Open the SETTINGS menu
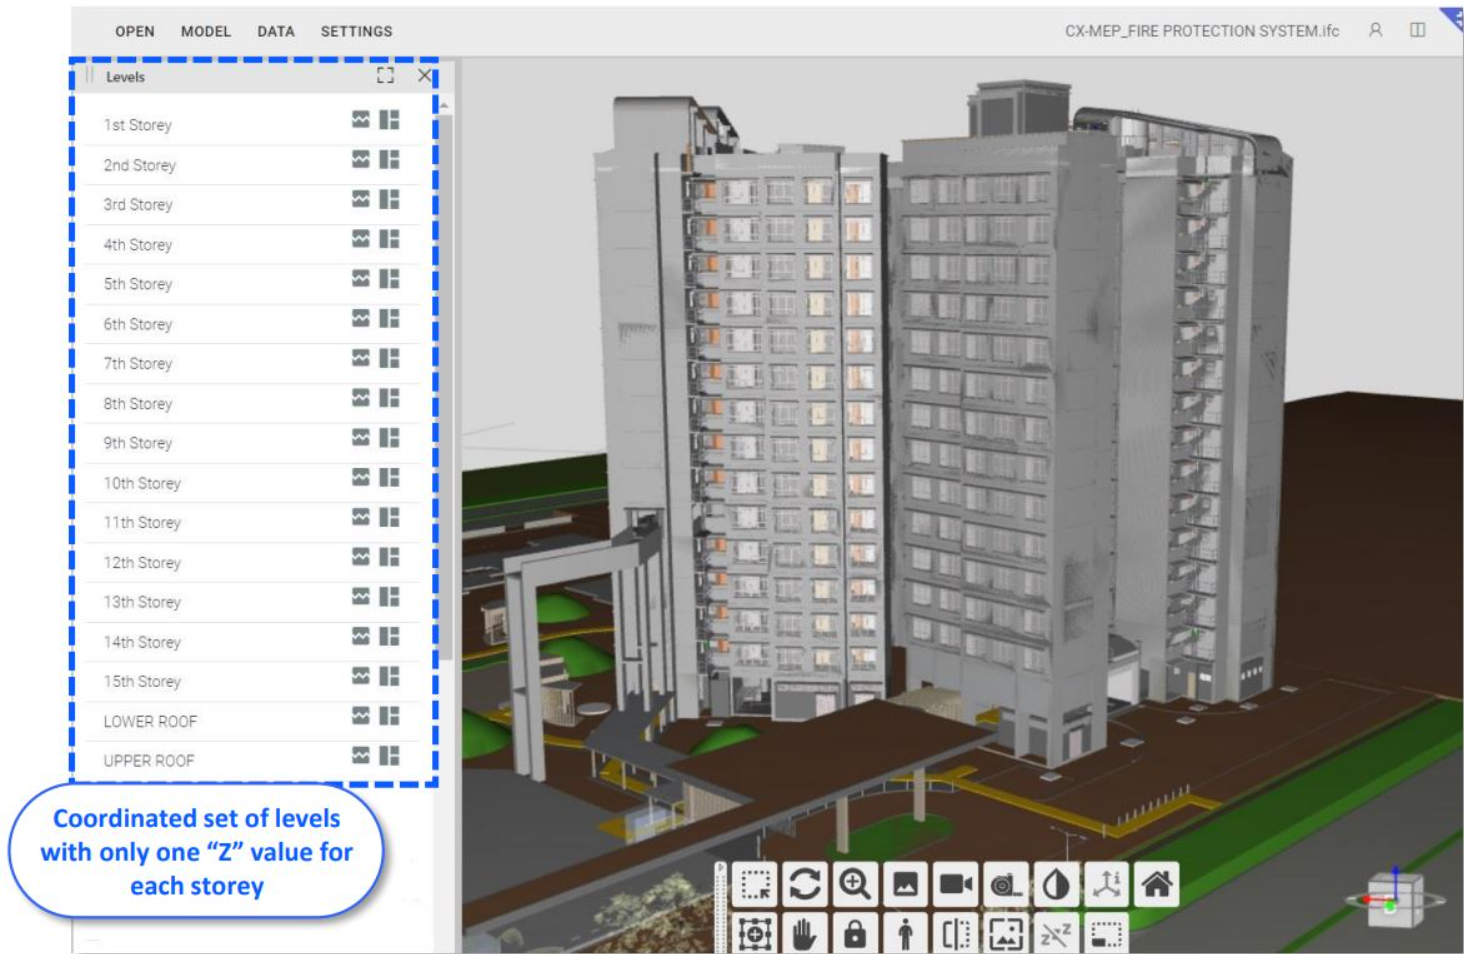This screenshot has height=954, width=1464. click(x=356, y=31)
